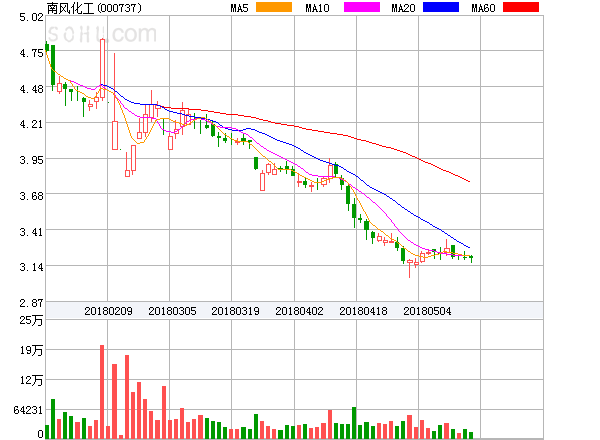The height and width of the screenshot is (440, 600).
Task: Click the MA10 legend label
Action: [x=317, y=8]
